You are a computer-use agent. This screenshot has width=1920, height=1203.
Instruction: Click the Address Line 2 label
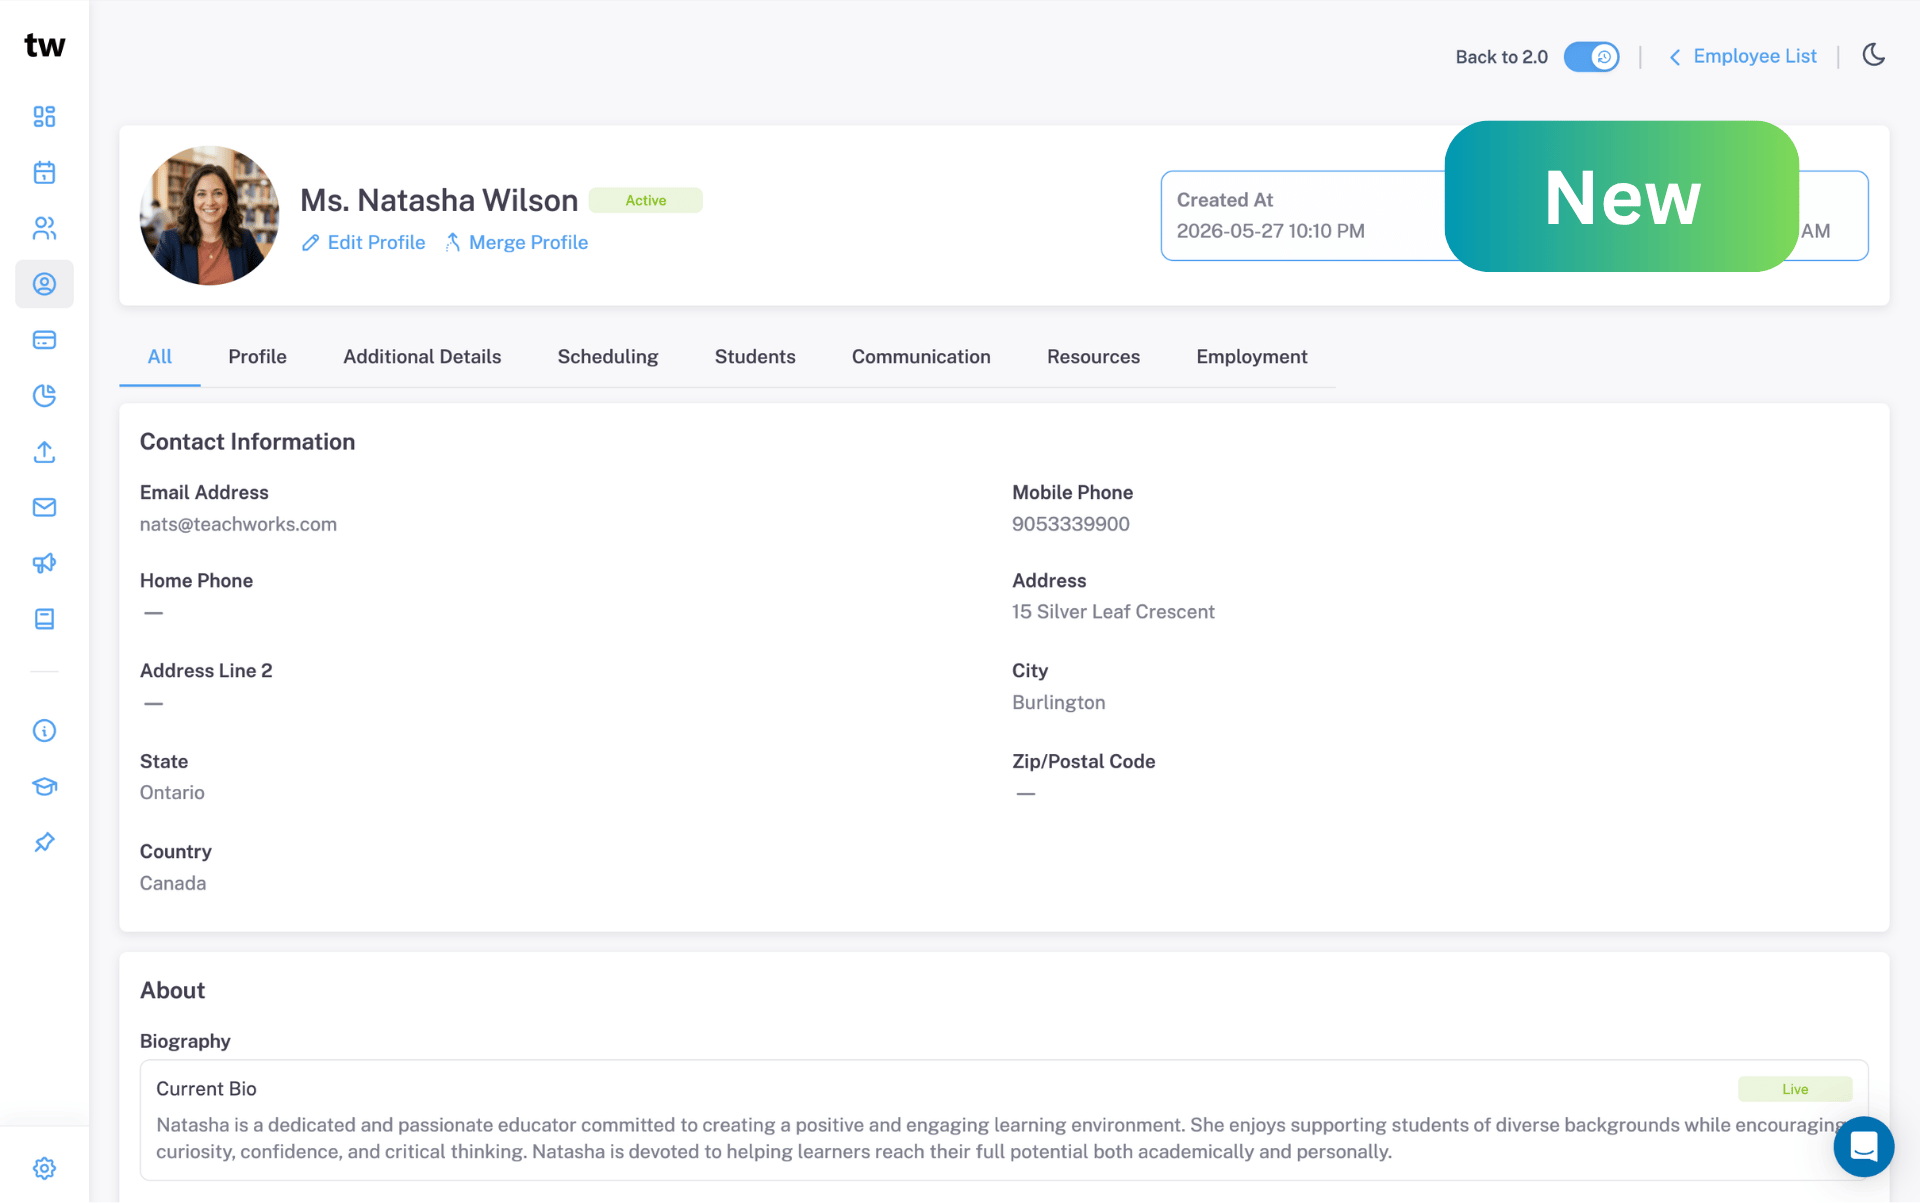206,671
